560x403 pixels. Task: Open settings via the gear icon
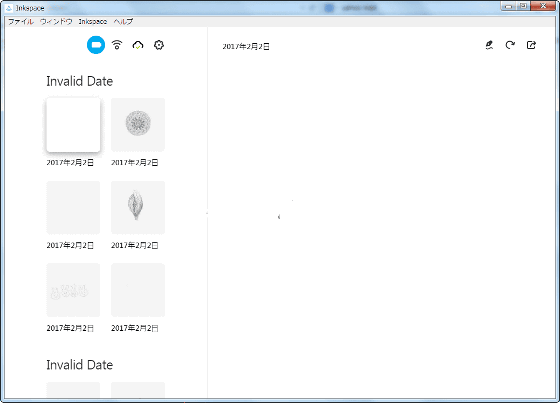(159, 45)
